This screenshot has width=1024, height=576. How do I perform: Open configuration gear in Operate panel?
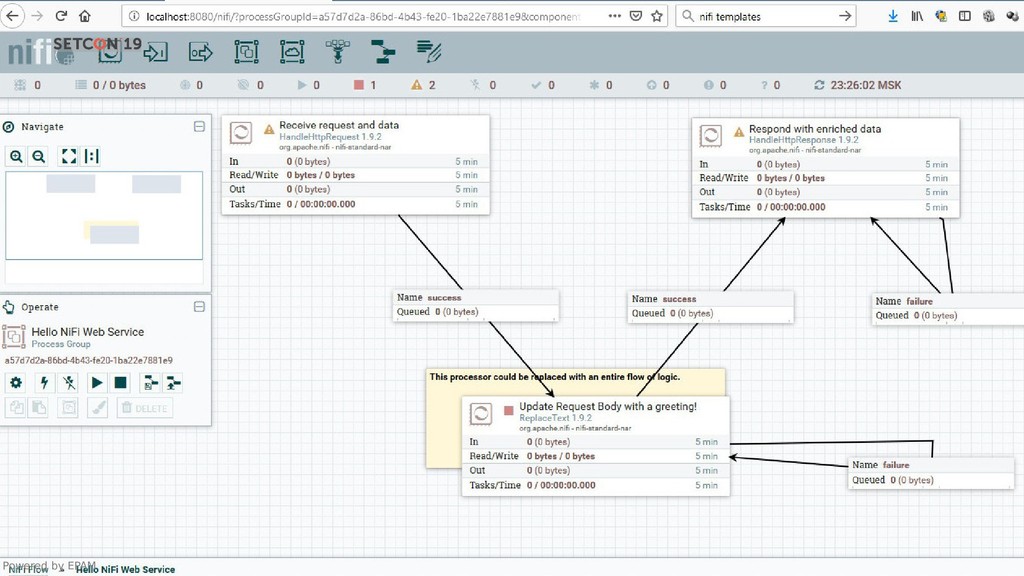click(x=16, y=382)
